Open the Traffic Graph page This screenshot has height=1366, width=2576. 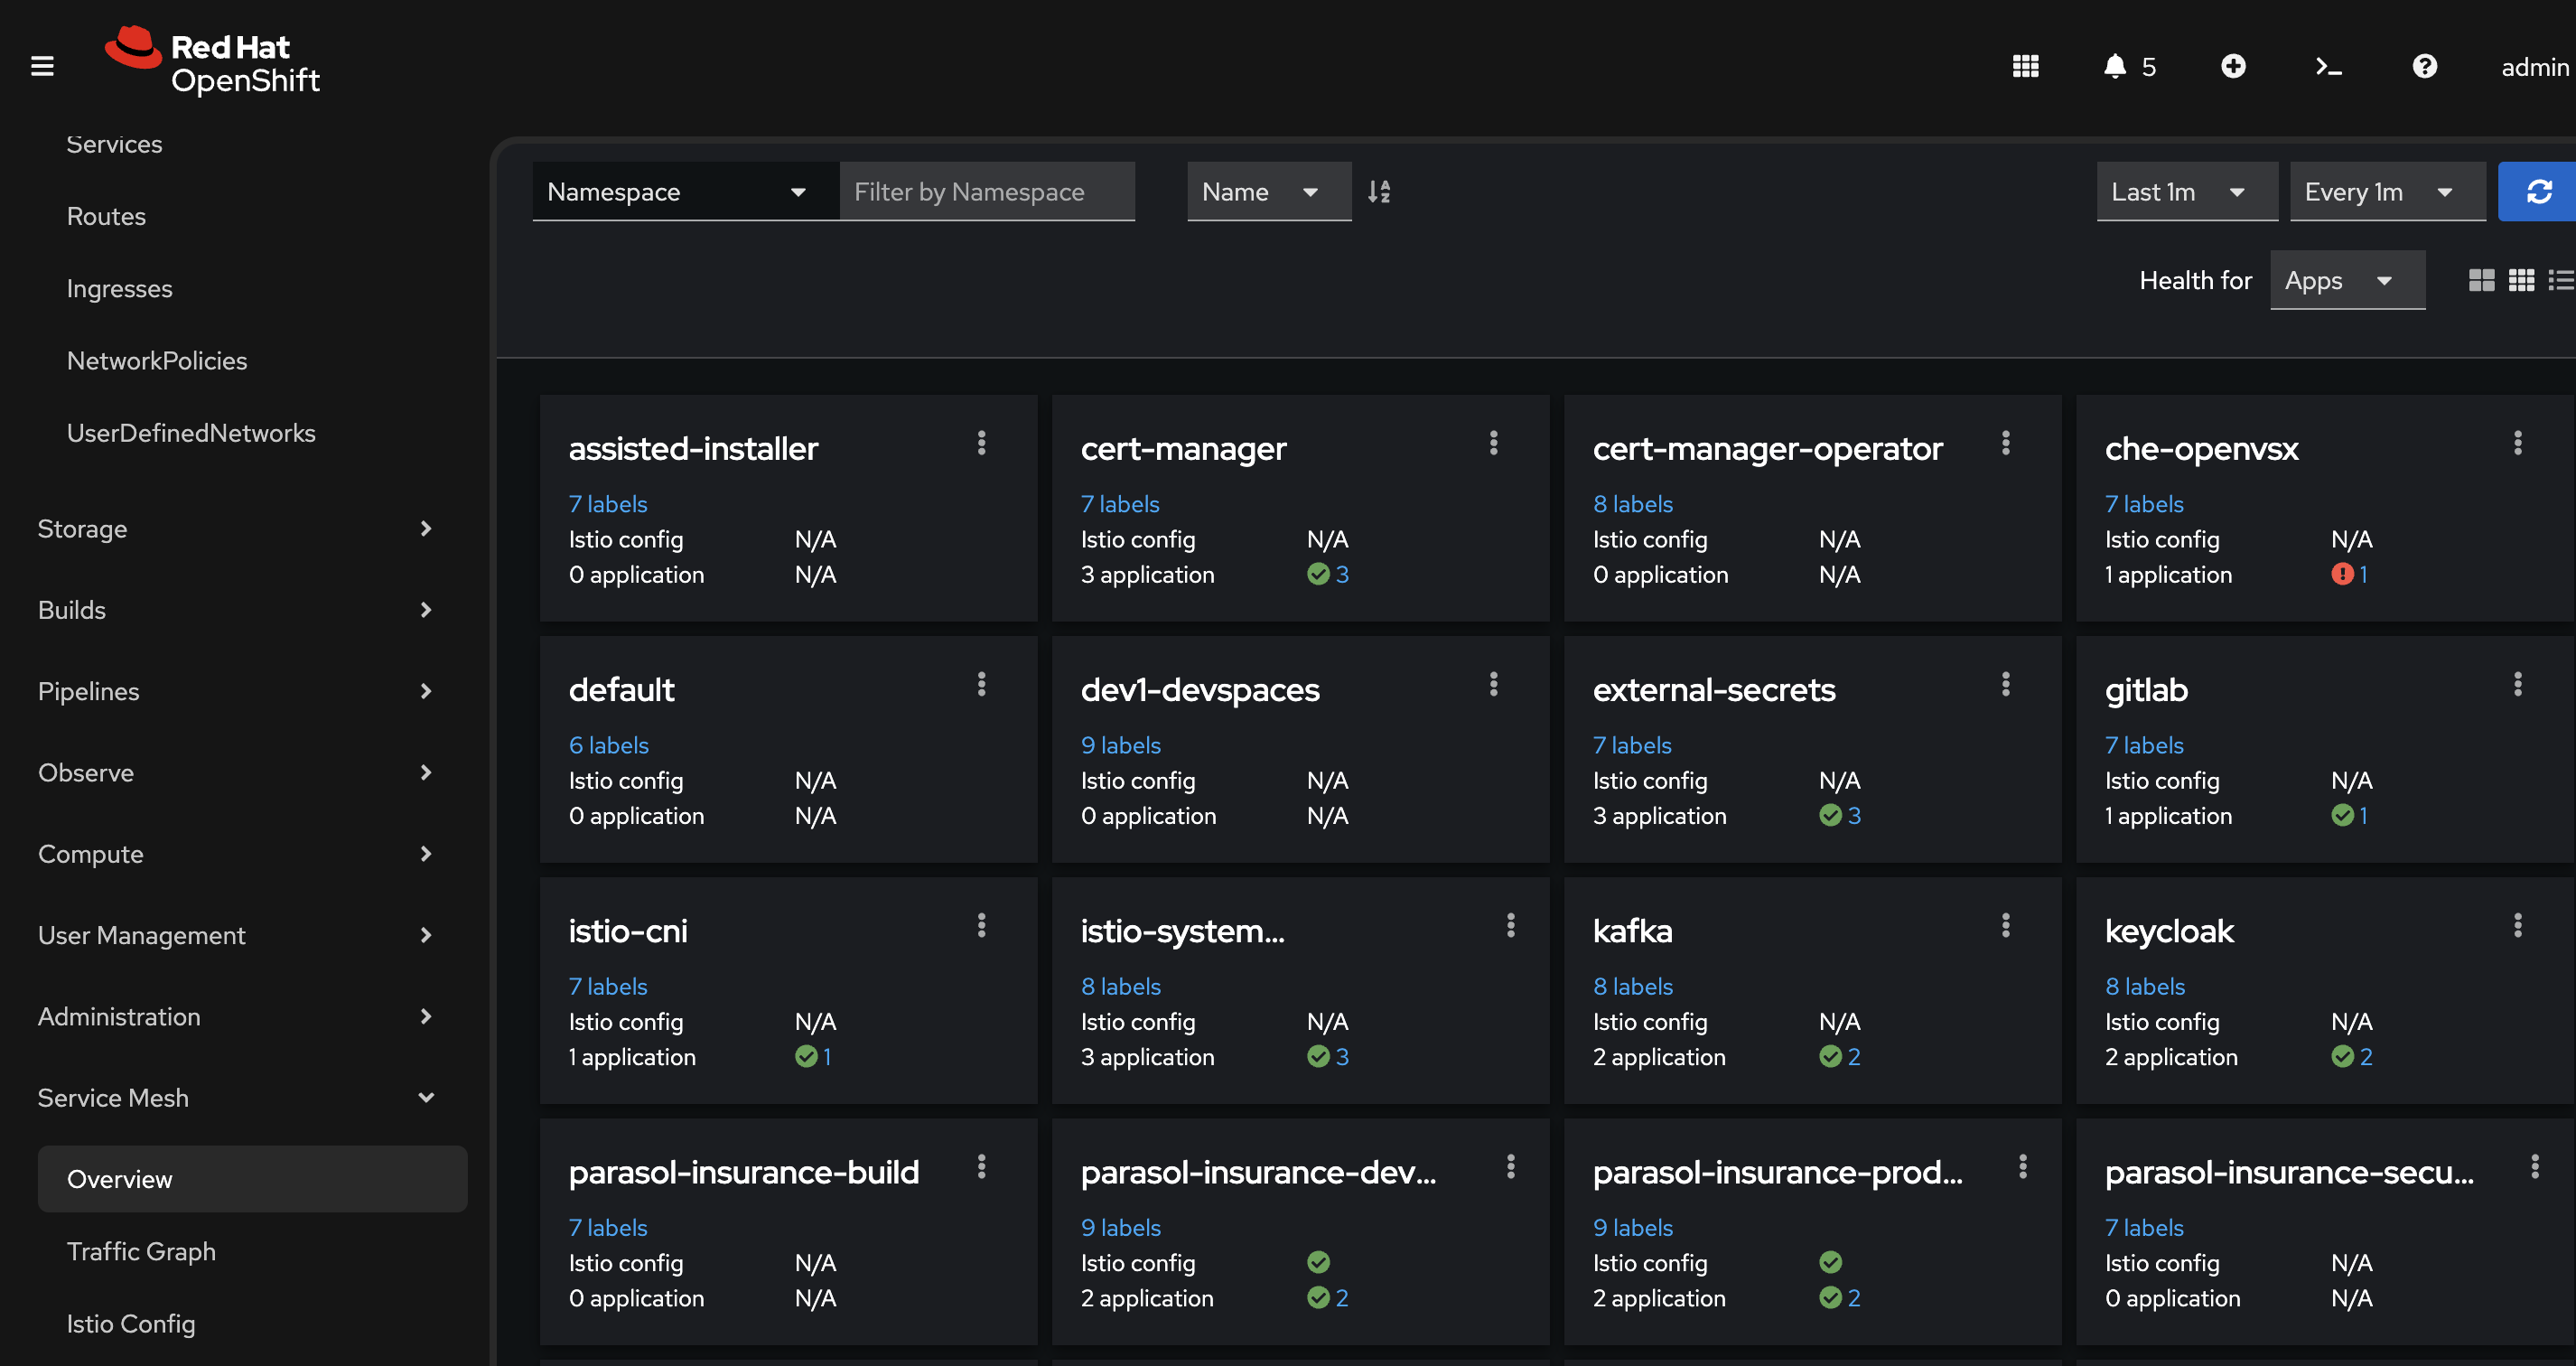coord(141,1251)
